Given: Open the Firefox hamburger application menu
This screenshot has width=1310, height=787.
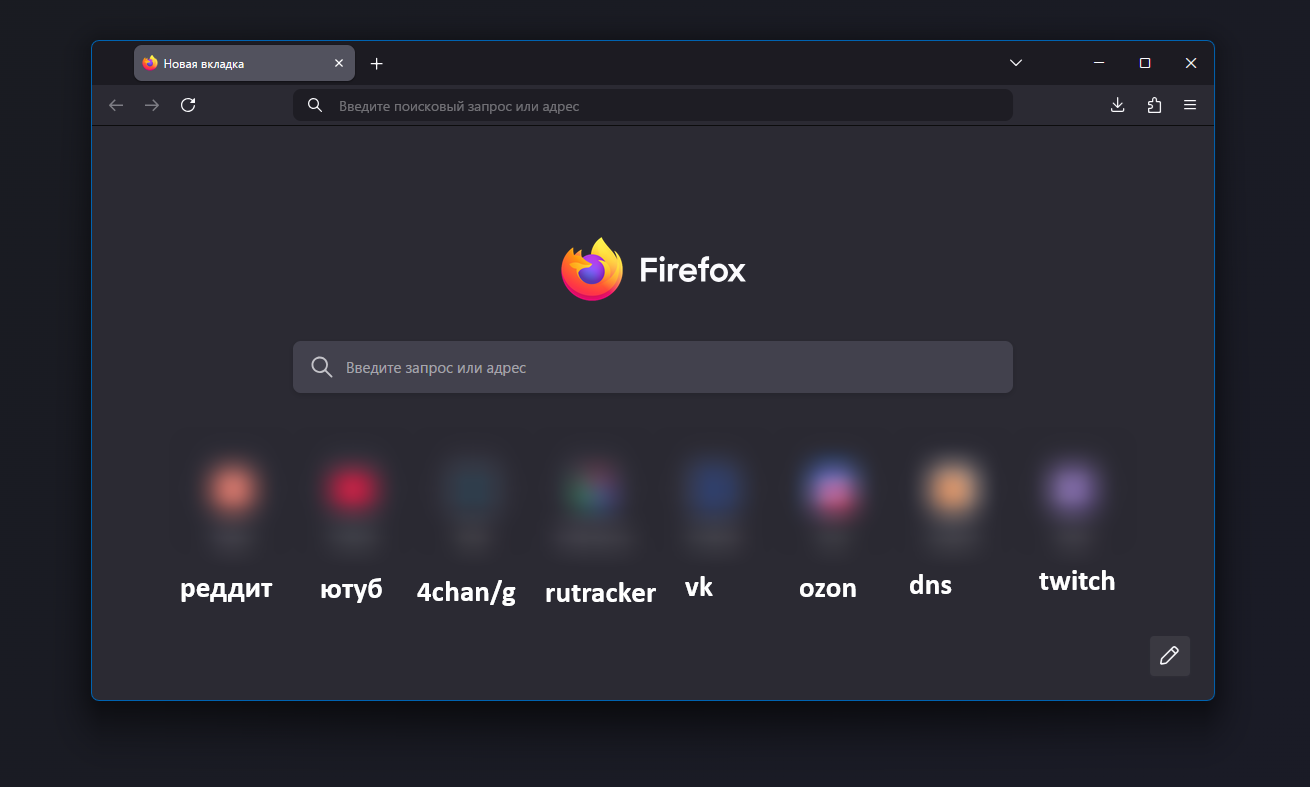Looking at the screenshot, I should click(1190, 105).
